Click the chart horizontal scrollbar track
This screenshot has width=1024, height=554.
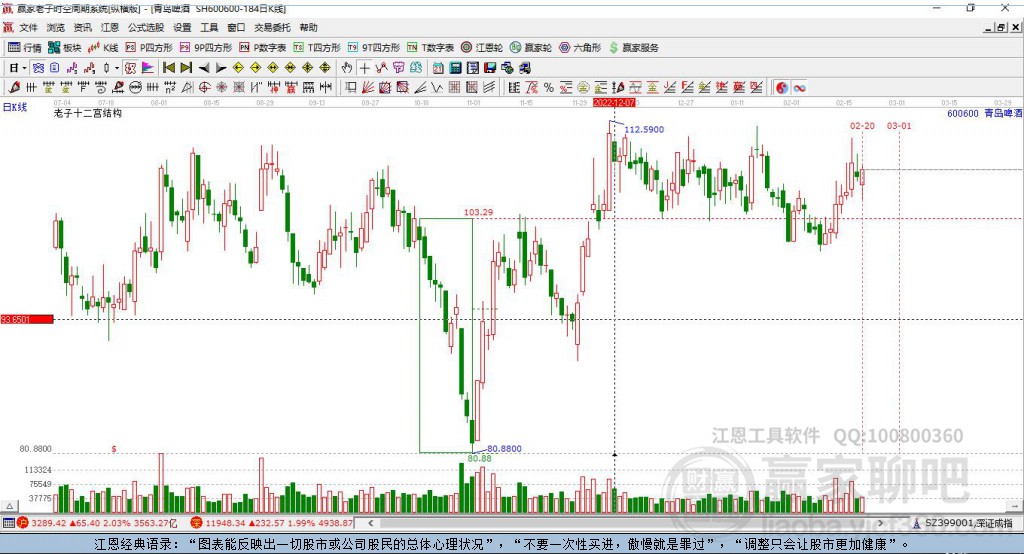626,523
